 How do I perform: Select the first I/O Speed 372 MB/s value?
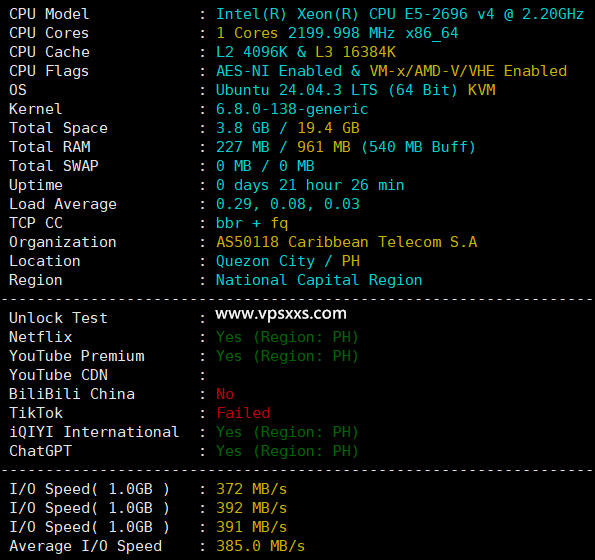(251, 489)
